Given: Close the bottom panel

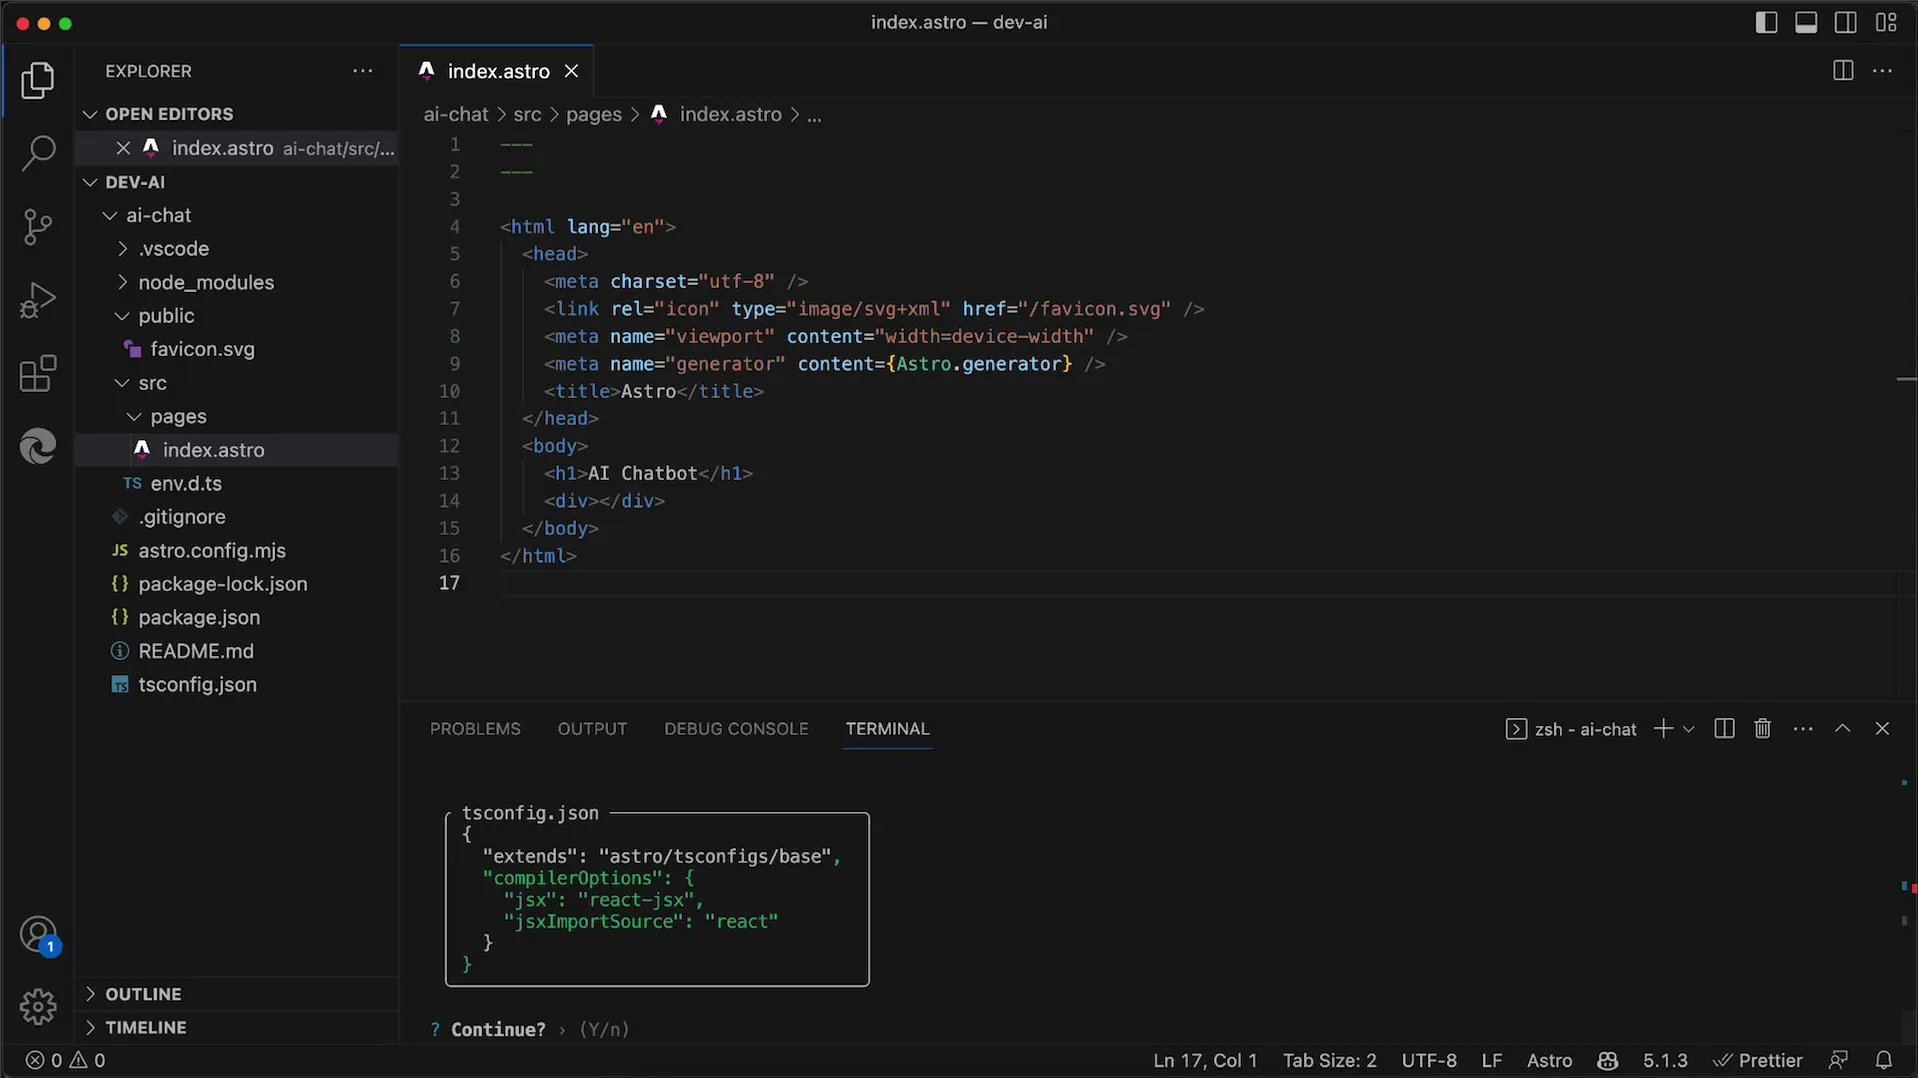Looking at the screenshot, I should [x=1882, y=729].
